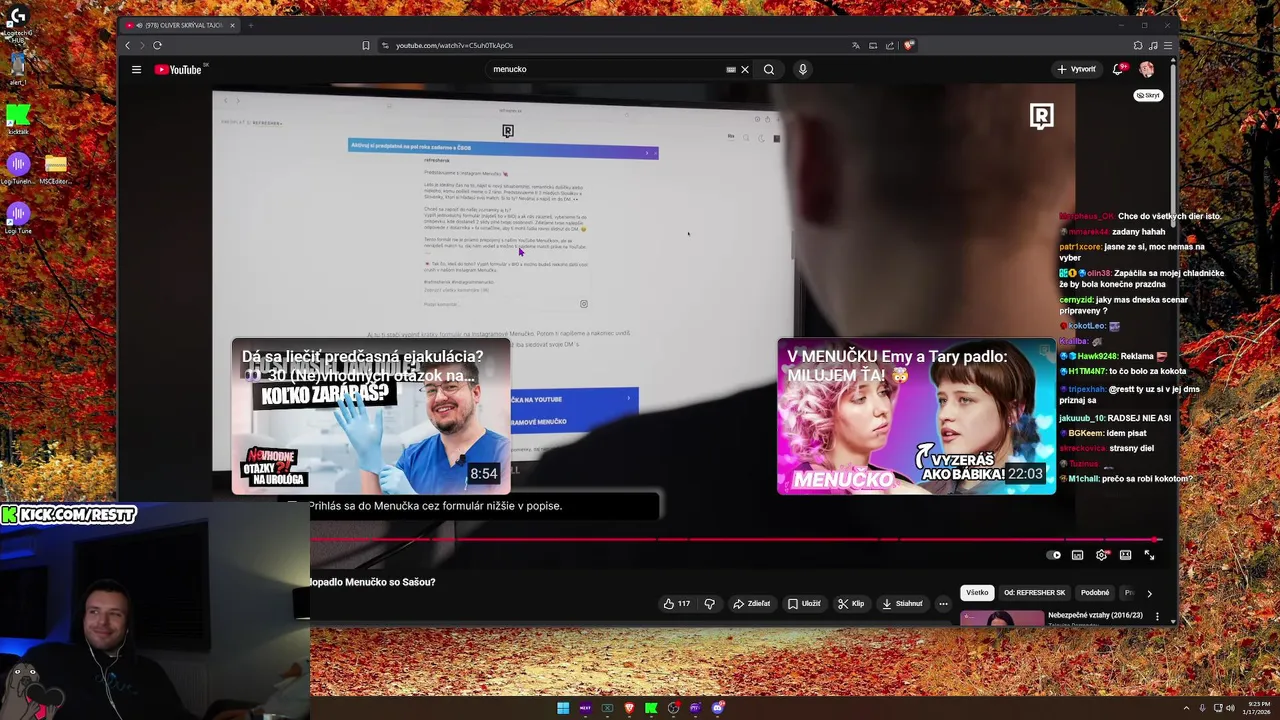This screenshot has height=720, width=1280.
Task: Select the Od: REFRESHER SK chip
Action: pyautogui.click(x=1035, y=592)
